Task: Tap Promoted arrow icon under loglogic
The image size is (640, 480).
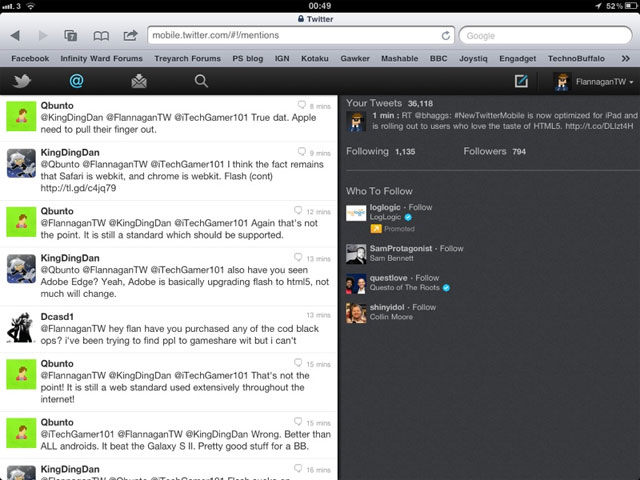Action: [376, 229]
